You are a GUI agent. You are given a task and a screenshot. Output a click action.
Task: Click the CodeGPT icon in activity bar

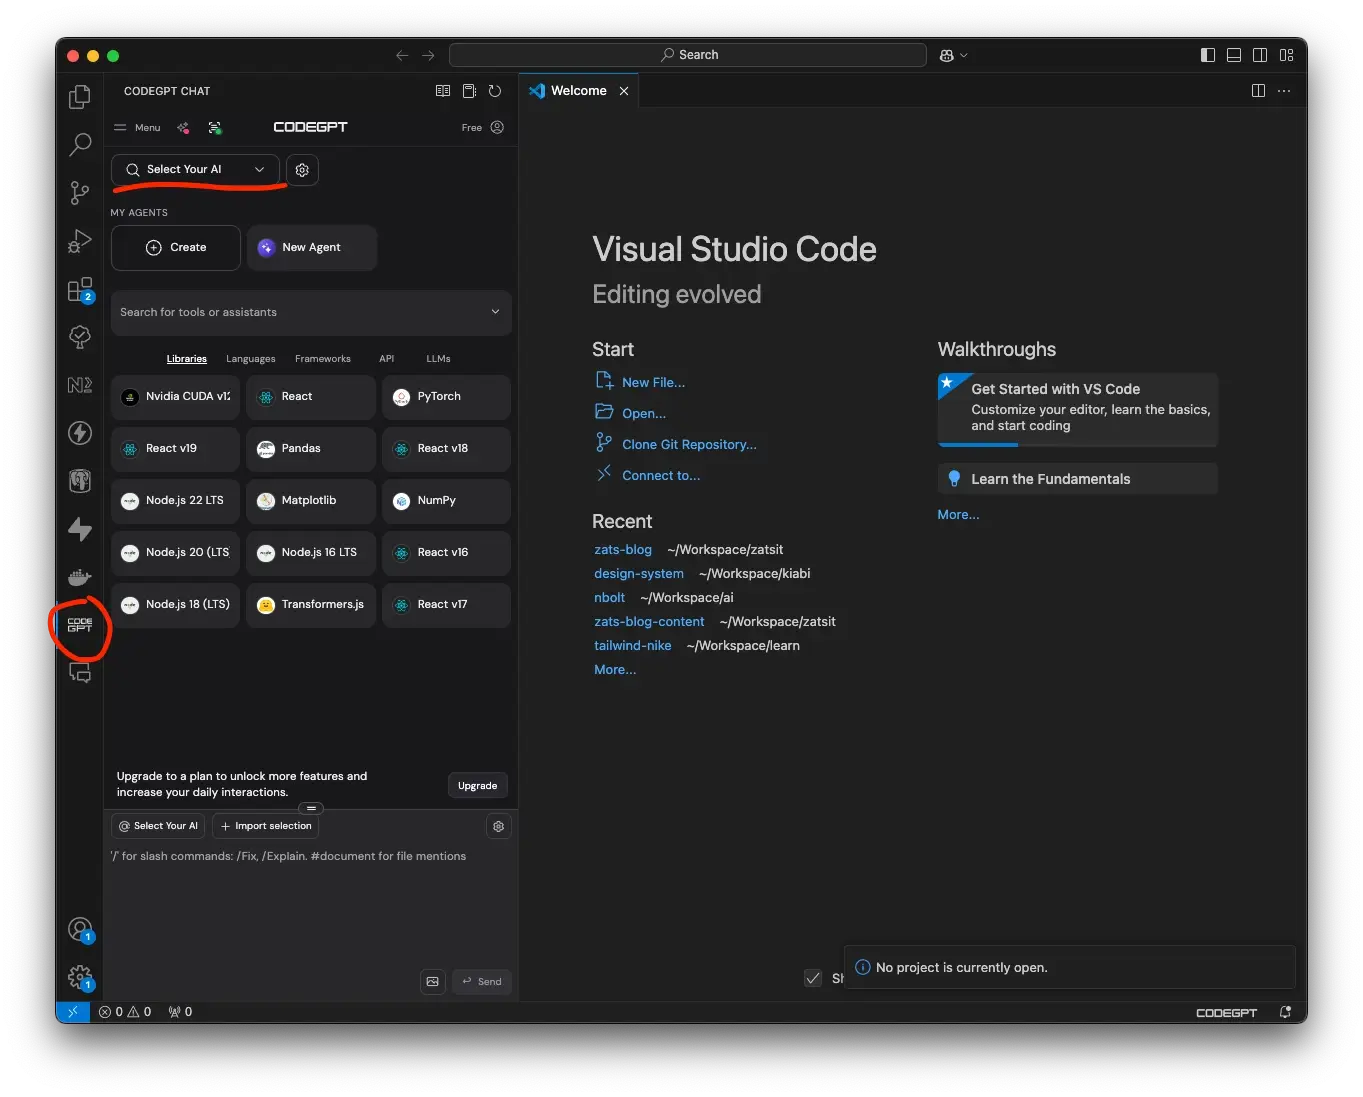(x=80, y=625)
